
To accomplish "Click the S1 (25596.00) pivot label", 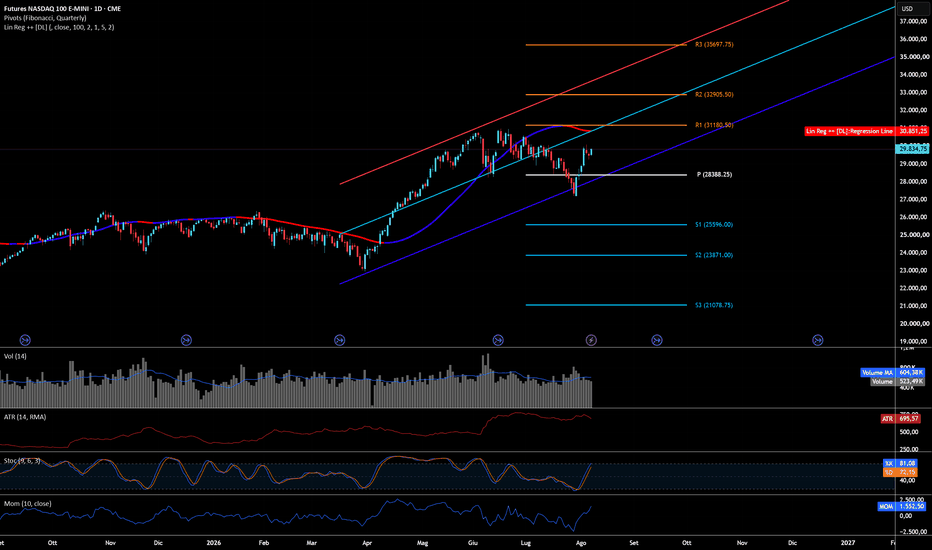I will point(714,225).
